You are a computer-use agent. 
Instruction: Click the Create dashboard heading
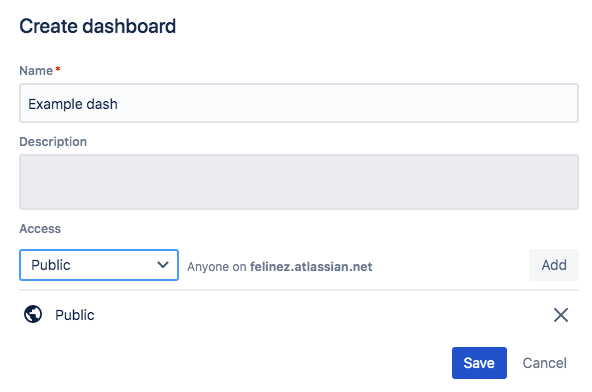pos(97,26)
